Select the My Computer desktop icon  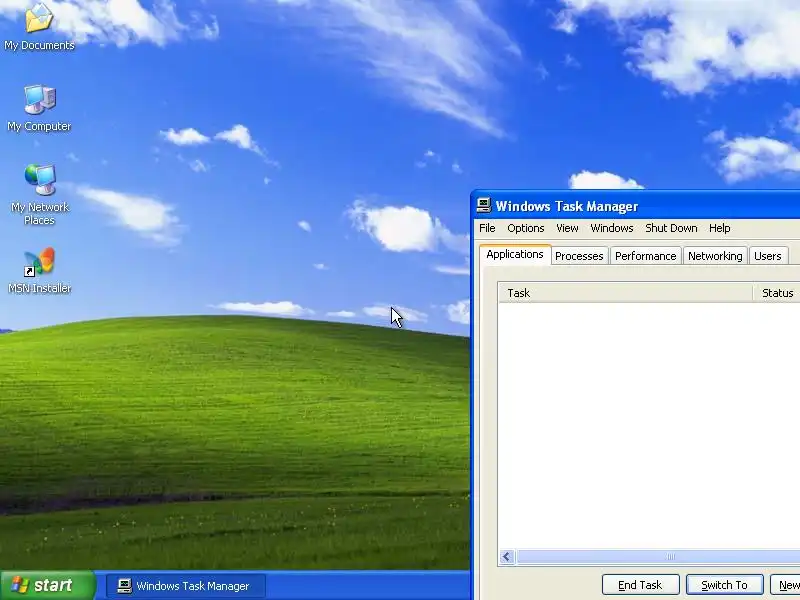point(39,108)
